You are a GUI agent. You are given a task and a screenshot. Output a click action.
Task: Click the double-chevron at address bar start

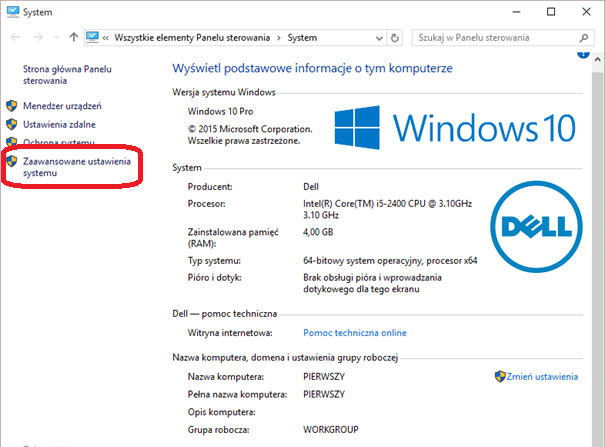tap(106, 38)
